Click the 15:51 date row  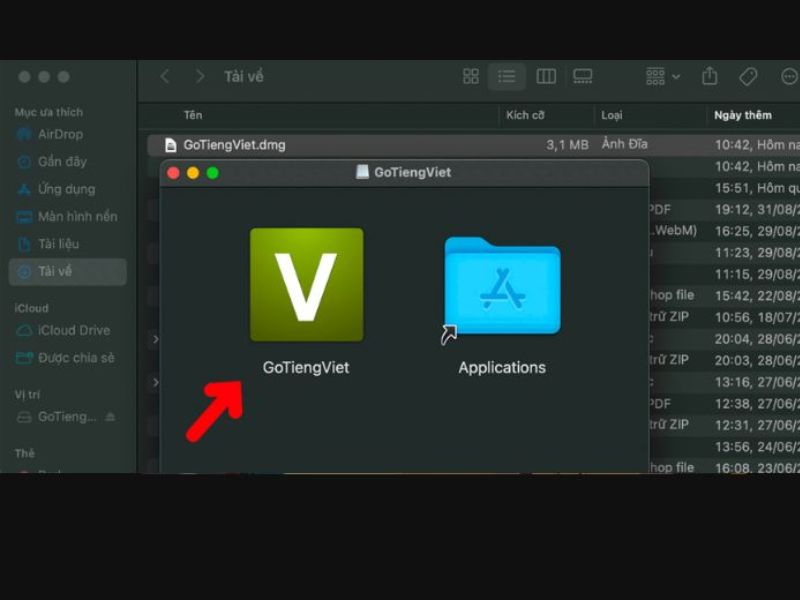[757, 188]
